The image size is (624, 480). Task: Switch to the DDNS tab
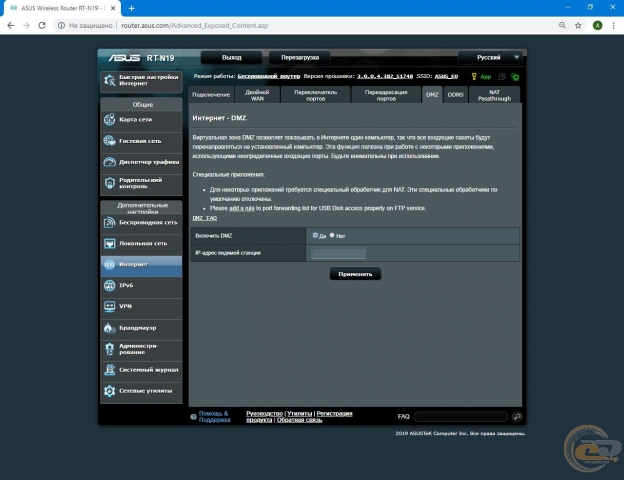pyautogui.click(x=455, y=95)
